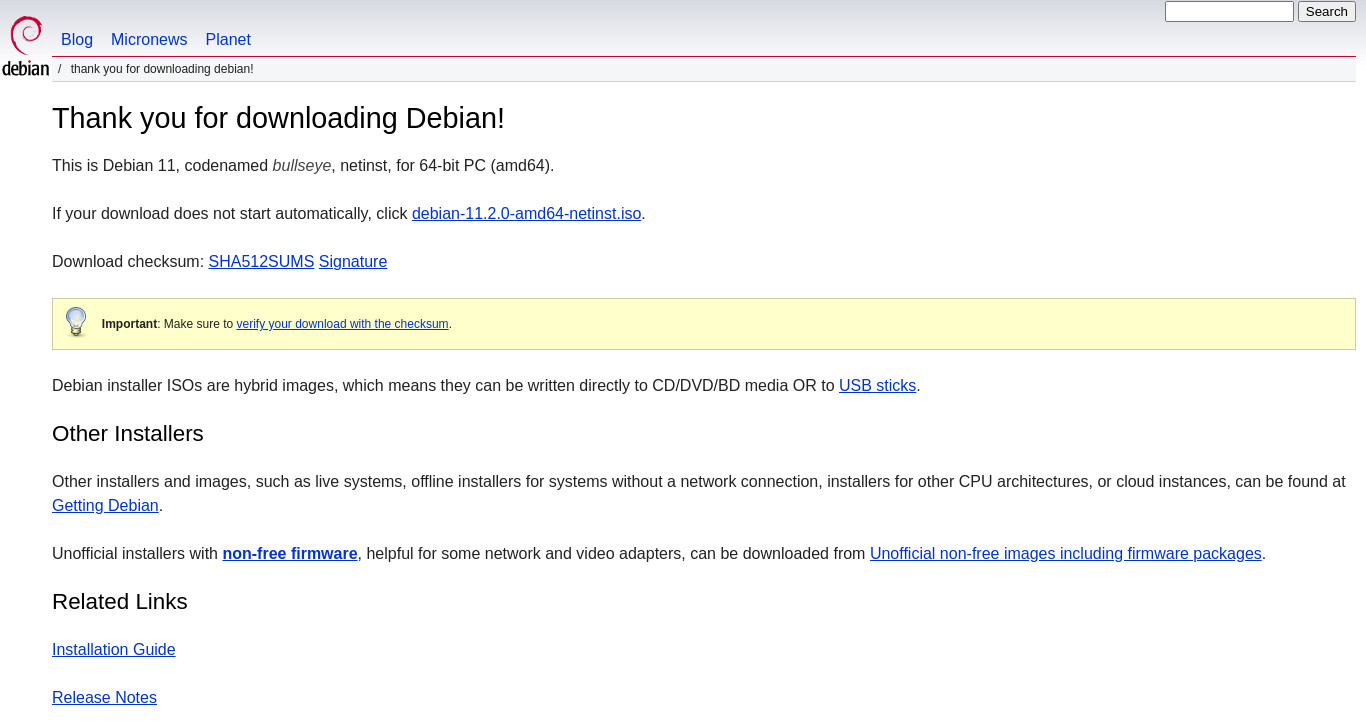Image resolution: width=1366 pixels, height=728 pixels.
Task: Click the Search button
Action: pyautogui.click(x=1327, y=12)
